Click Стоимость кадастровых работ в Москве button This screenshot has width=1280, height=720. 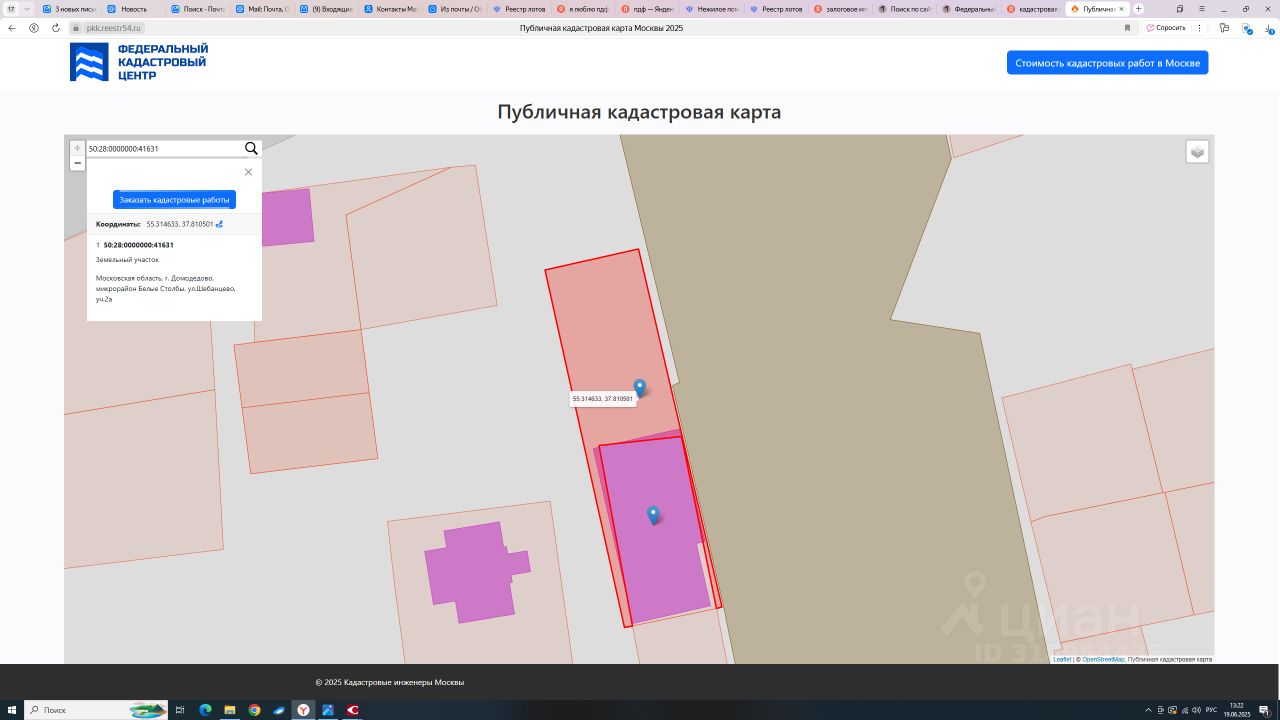click(x=1107, y=63)
